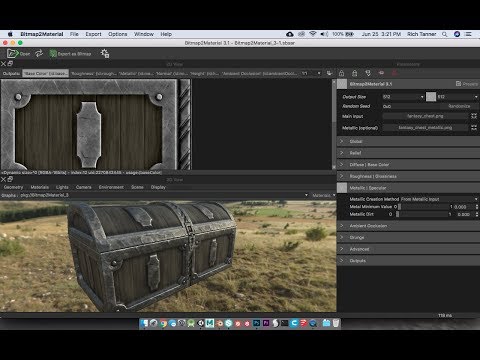Close the 3D View panel with X icon
The width and height of the screenshot is (480, 360).
coord(3,180)
